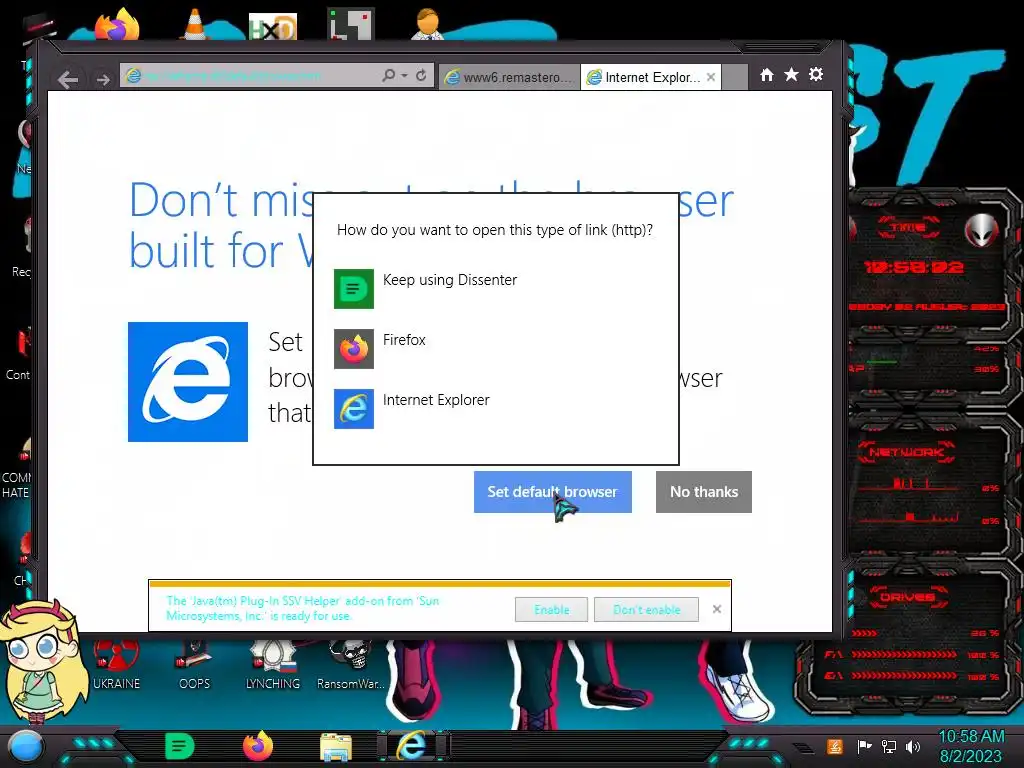The image size is (1024, 768).
Task: Enable the Java Plug-In SSV Helper add-on
Action: click(x=551, y=609)
